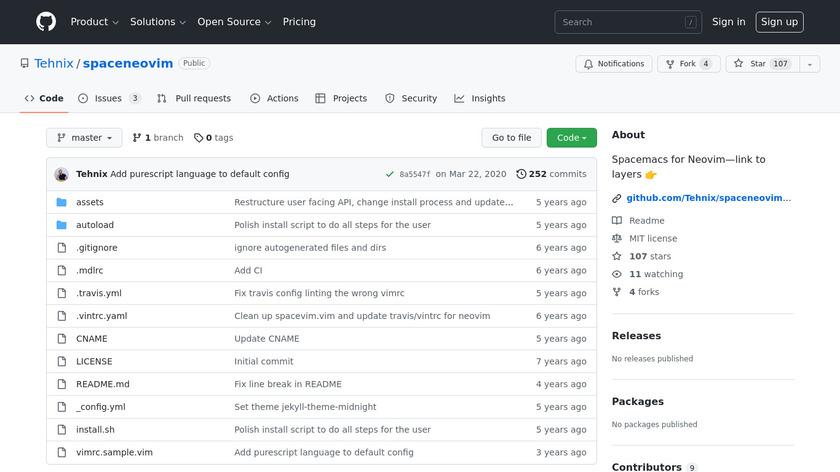Open the Pull requests tab
This screenshot has width=840, height=472.
194,98
